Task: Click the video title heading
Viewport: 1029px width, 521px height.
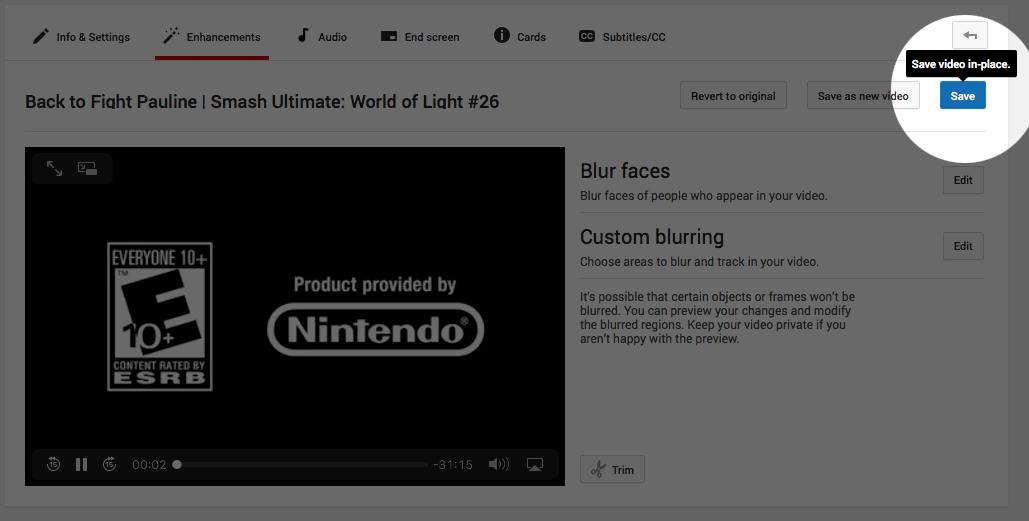Action: click(262, 102)
